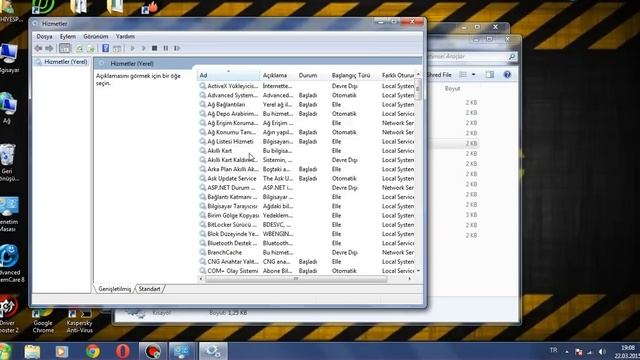640x360 pixels.
Task: Open Windows Explorer folder taskbar icon
Action: (x=32, y=351)
